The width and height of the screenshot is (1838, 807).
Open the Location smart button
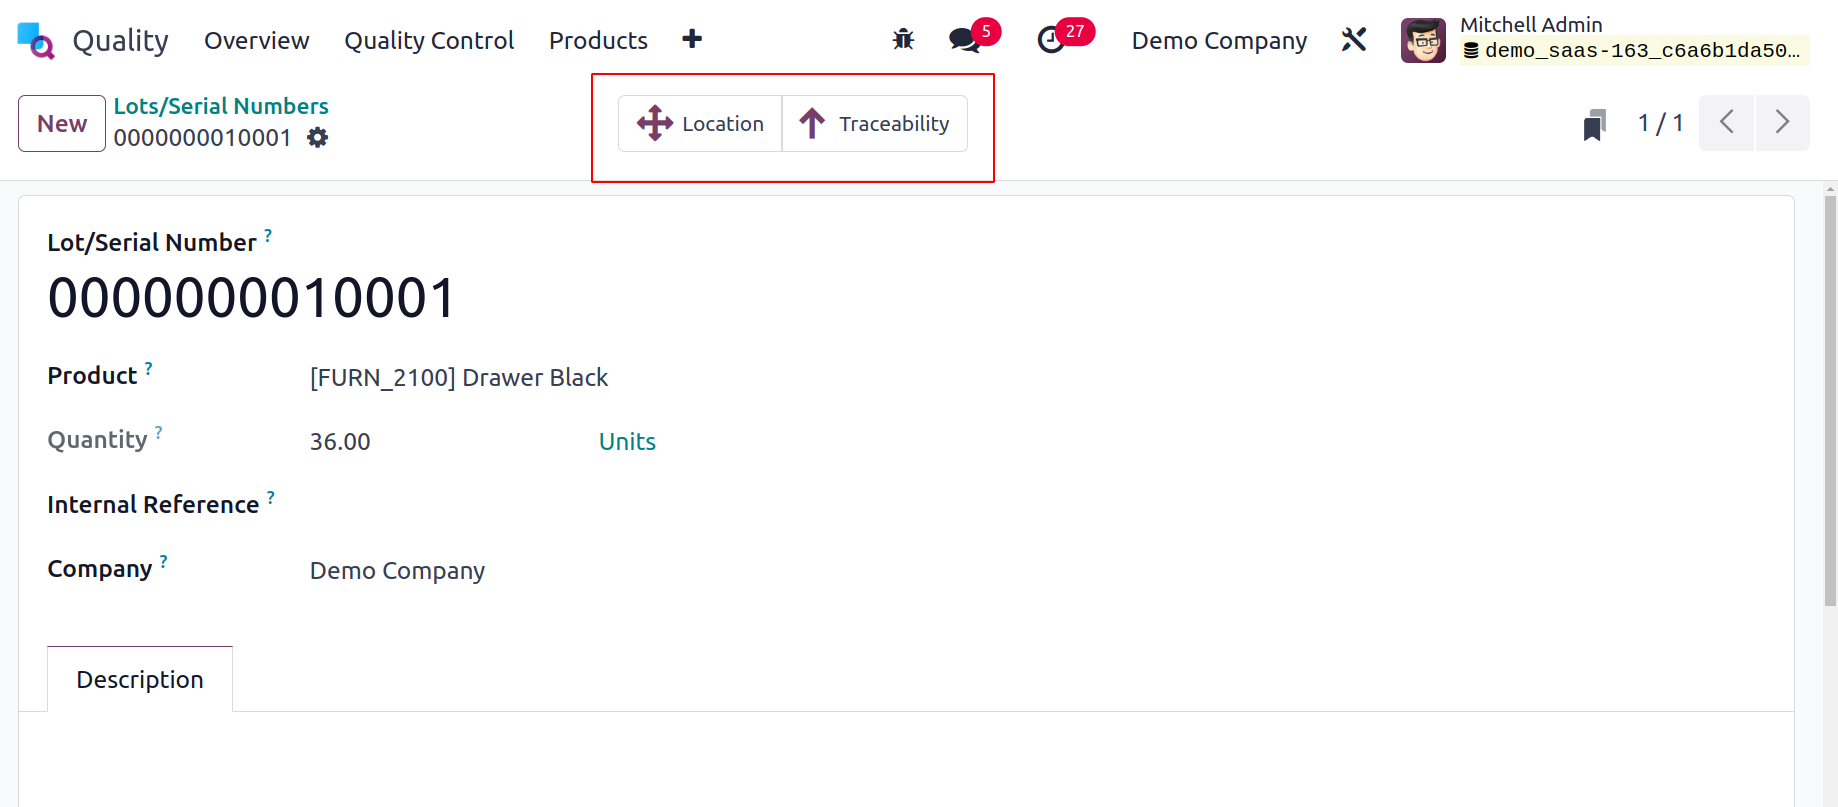[700, 124]
